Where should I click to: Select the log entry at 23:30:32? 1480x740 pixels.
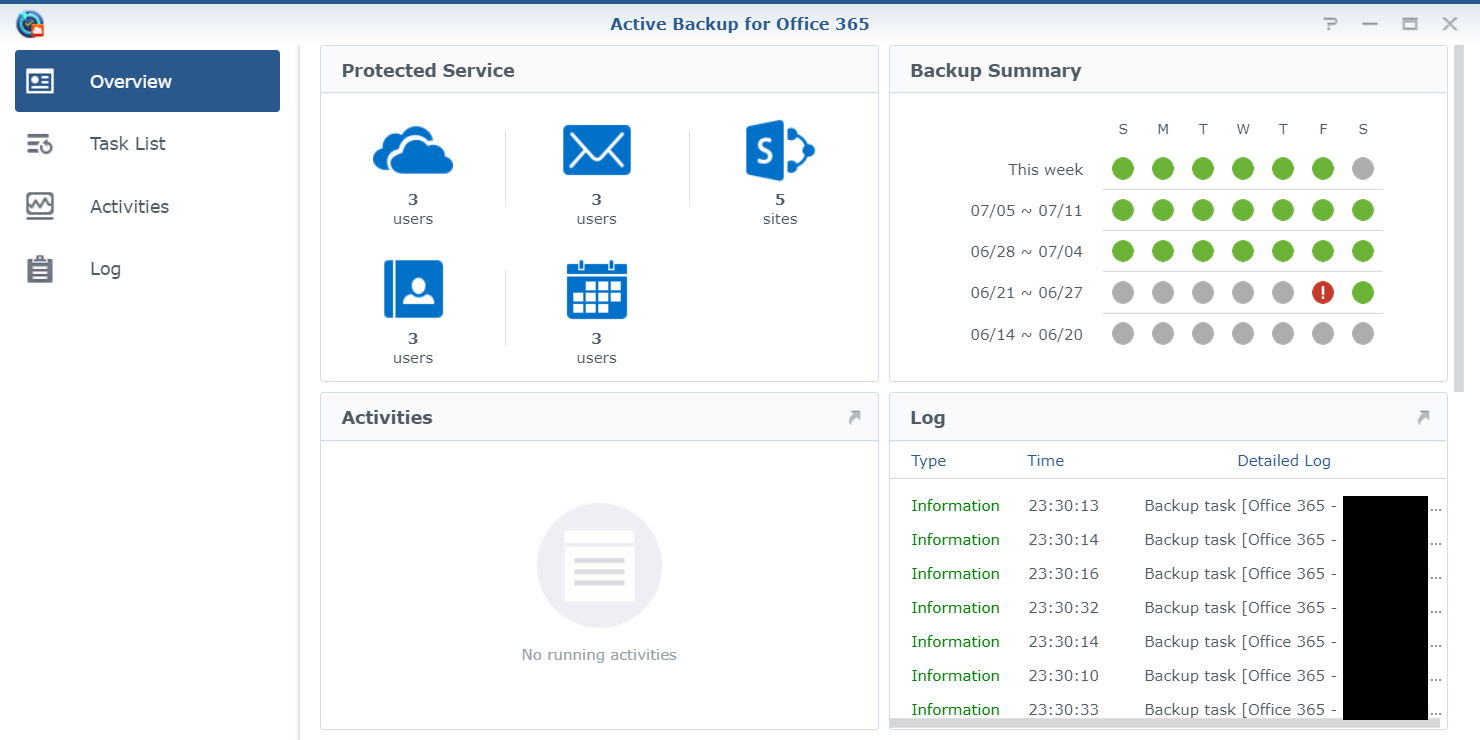(1168, 608)
